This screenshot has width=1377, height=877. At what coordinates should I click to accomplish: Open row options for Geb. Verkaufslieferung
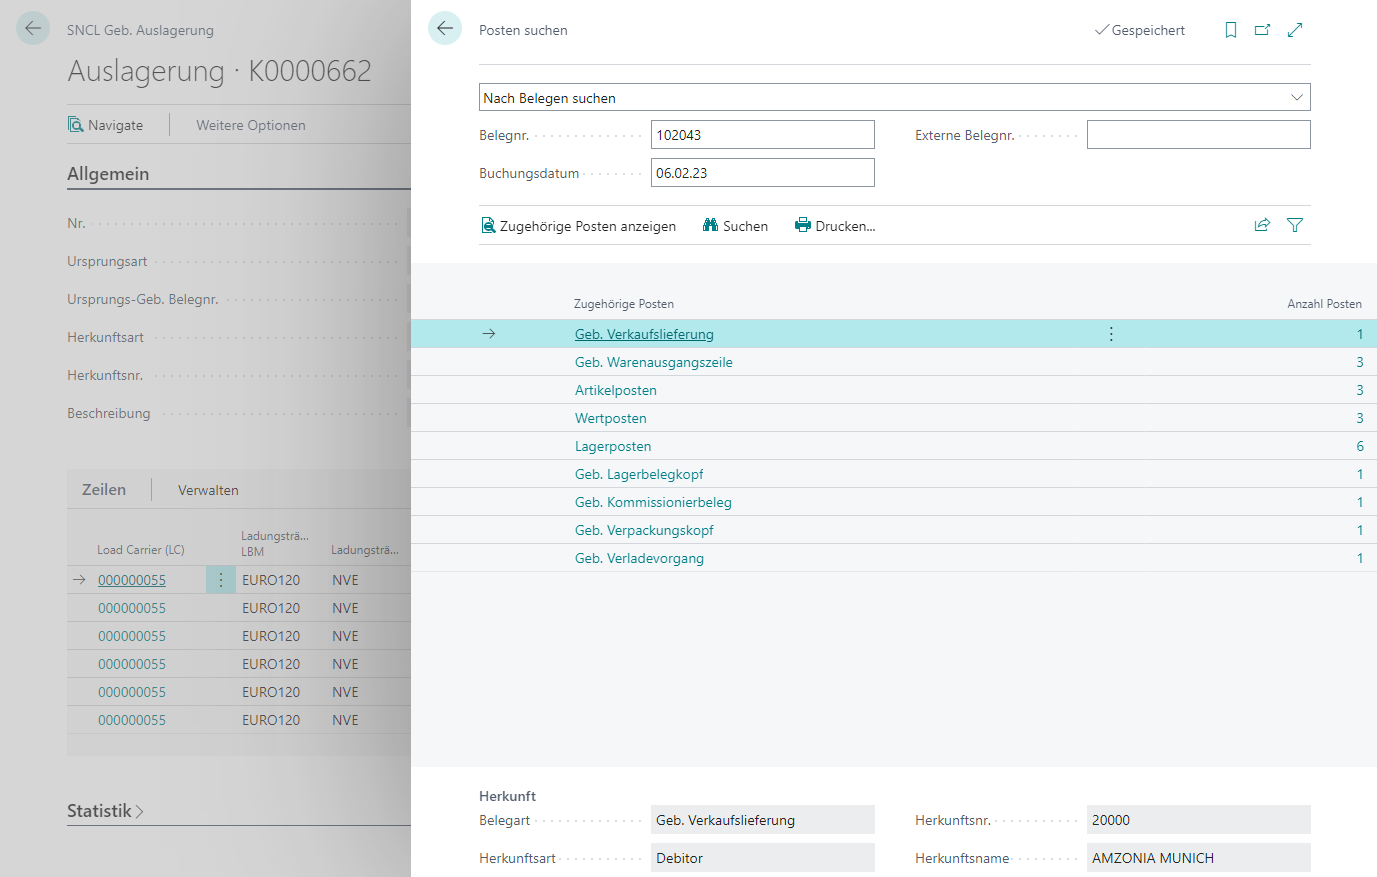pyautogui.click(x=1111, y=334)
